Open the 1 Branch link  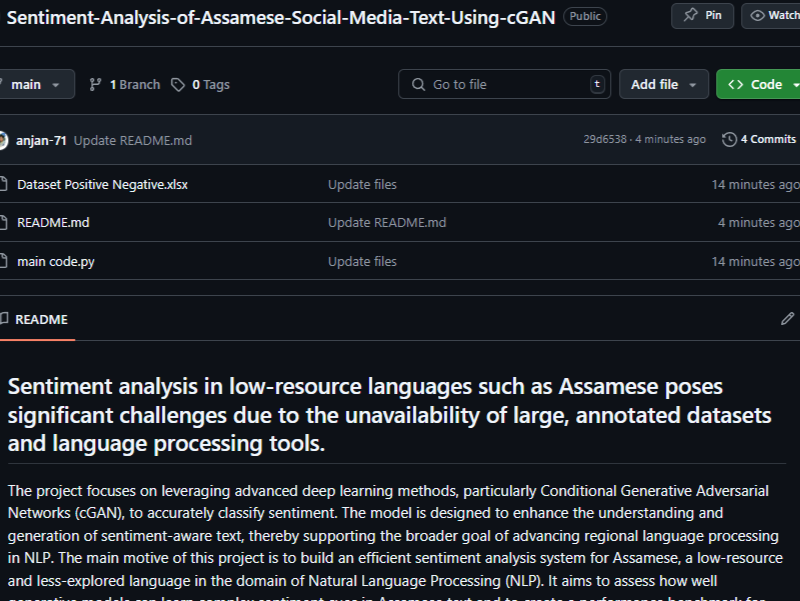[x=125, y=85]
